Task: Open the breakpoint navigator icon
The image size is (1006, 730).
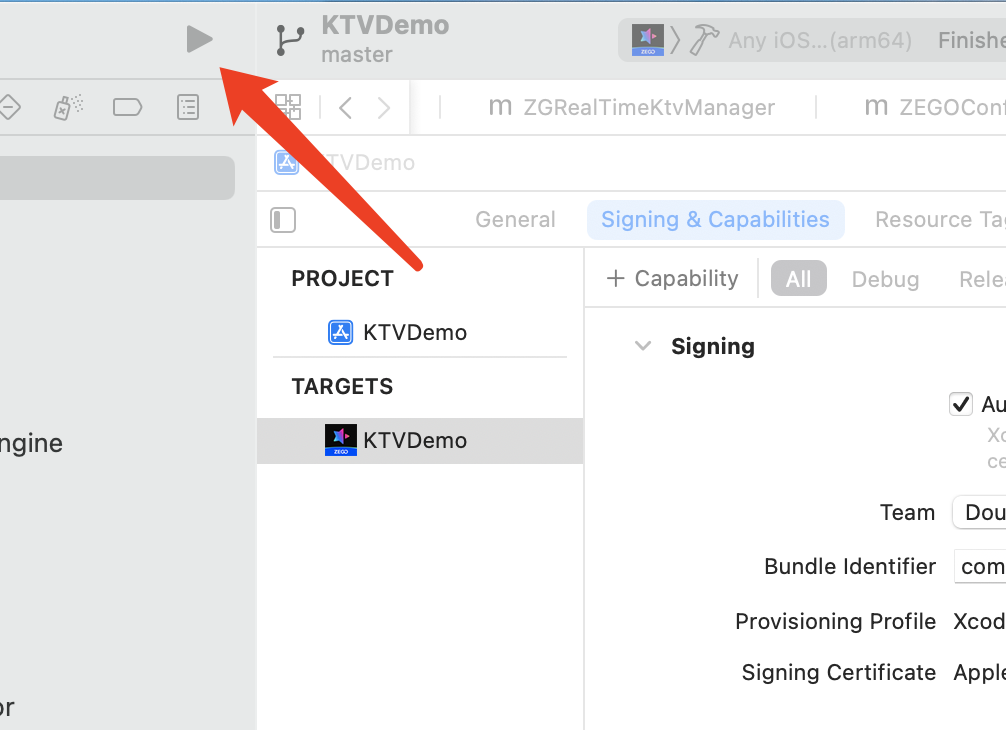Action: coord(127,107)
